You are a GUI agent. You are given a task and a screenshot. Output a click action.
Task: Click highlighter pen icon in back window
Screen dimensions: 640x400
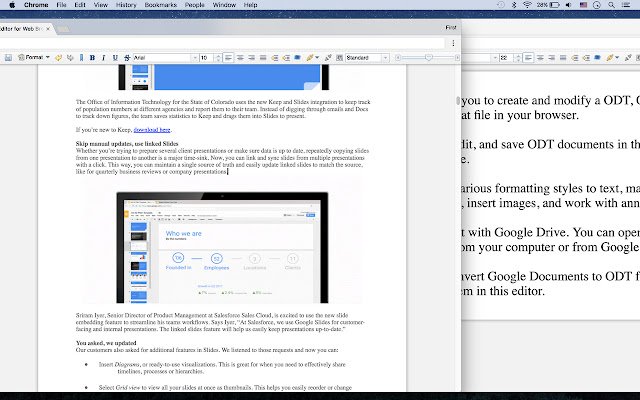[610, 58]
